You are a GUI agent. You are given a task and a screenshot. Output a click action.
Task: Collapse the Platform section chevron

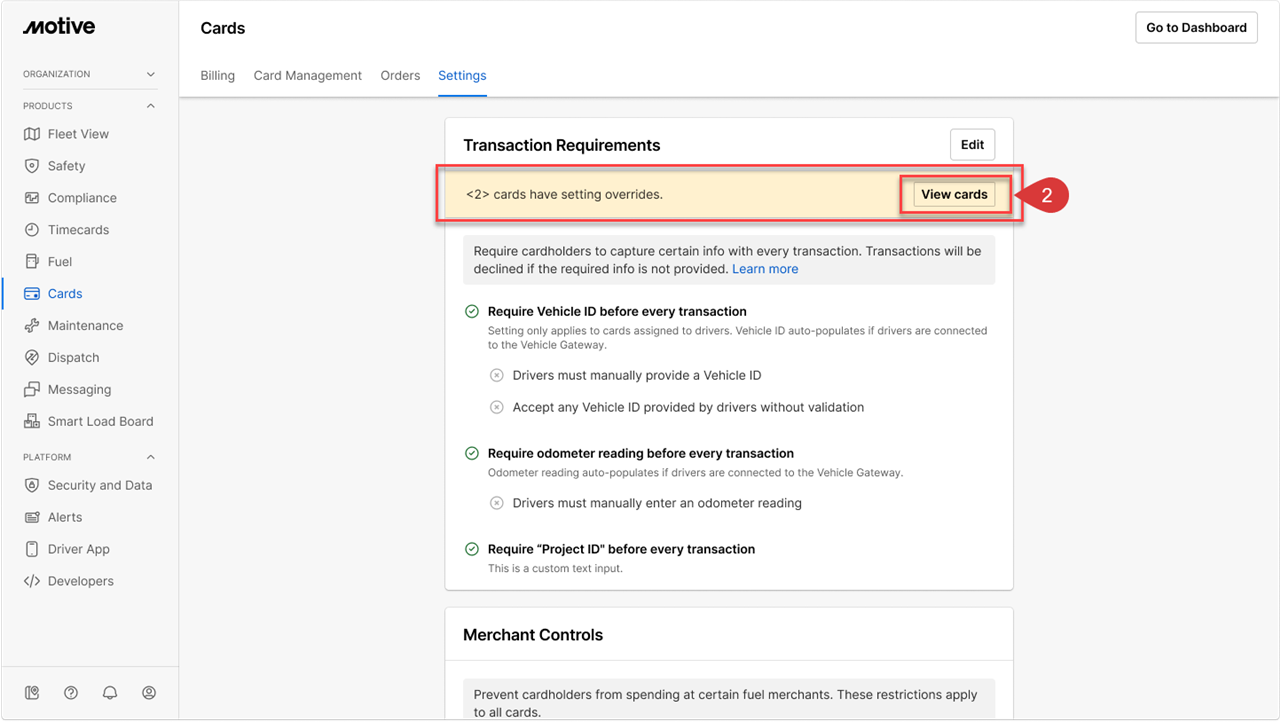click(x=151, y=457)
